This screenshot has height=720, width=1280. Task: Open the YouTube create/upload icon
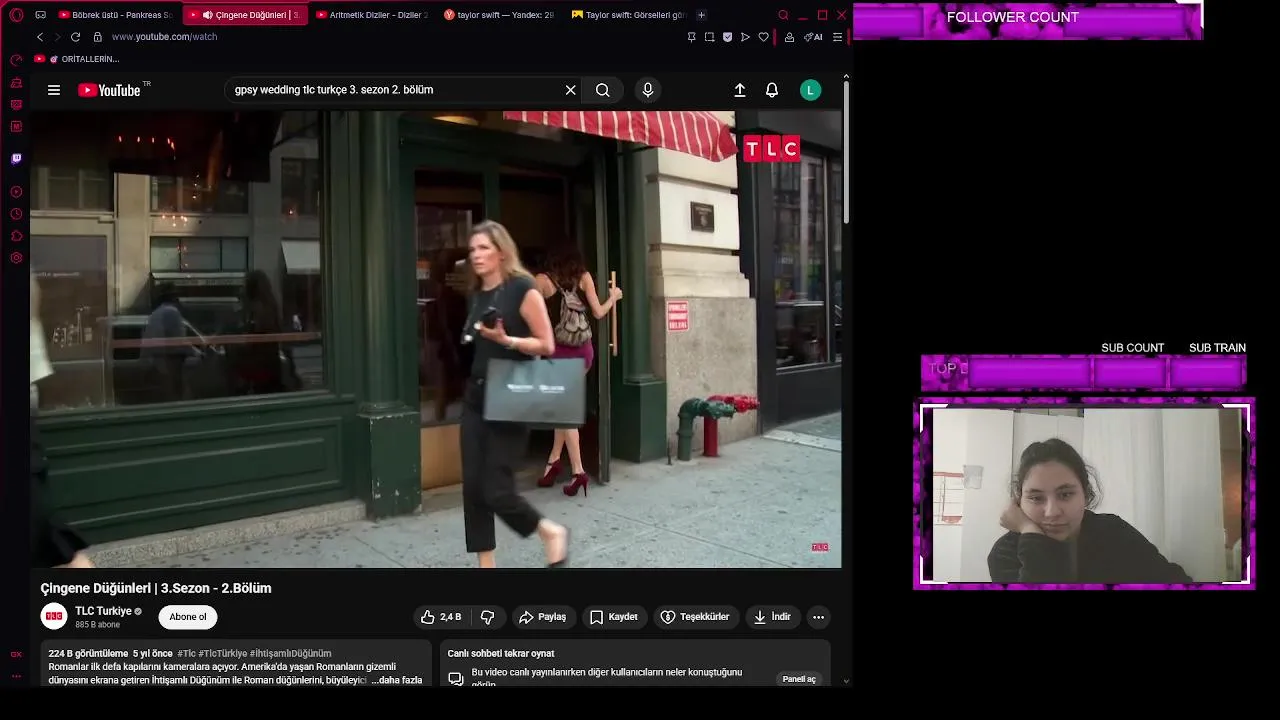click(x=740, y=90)
